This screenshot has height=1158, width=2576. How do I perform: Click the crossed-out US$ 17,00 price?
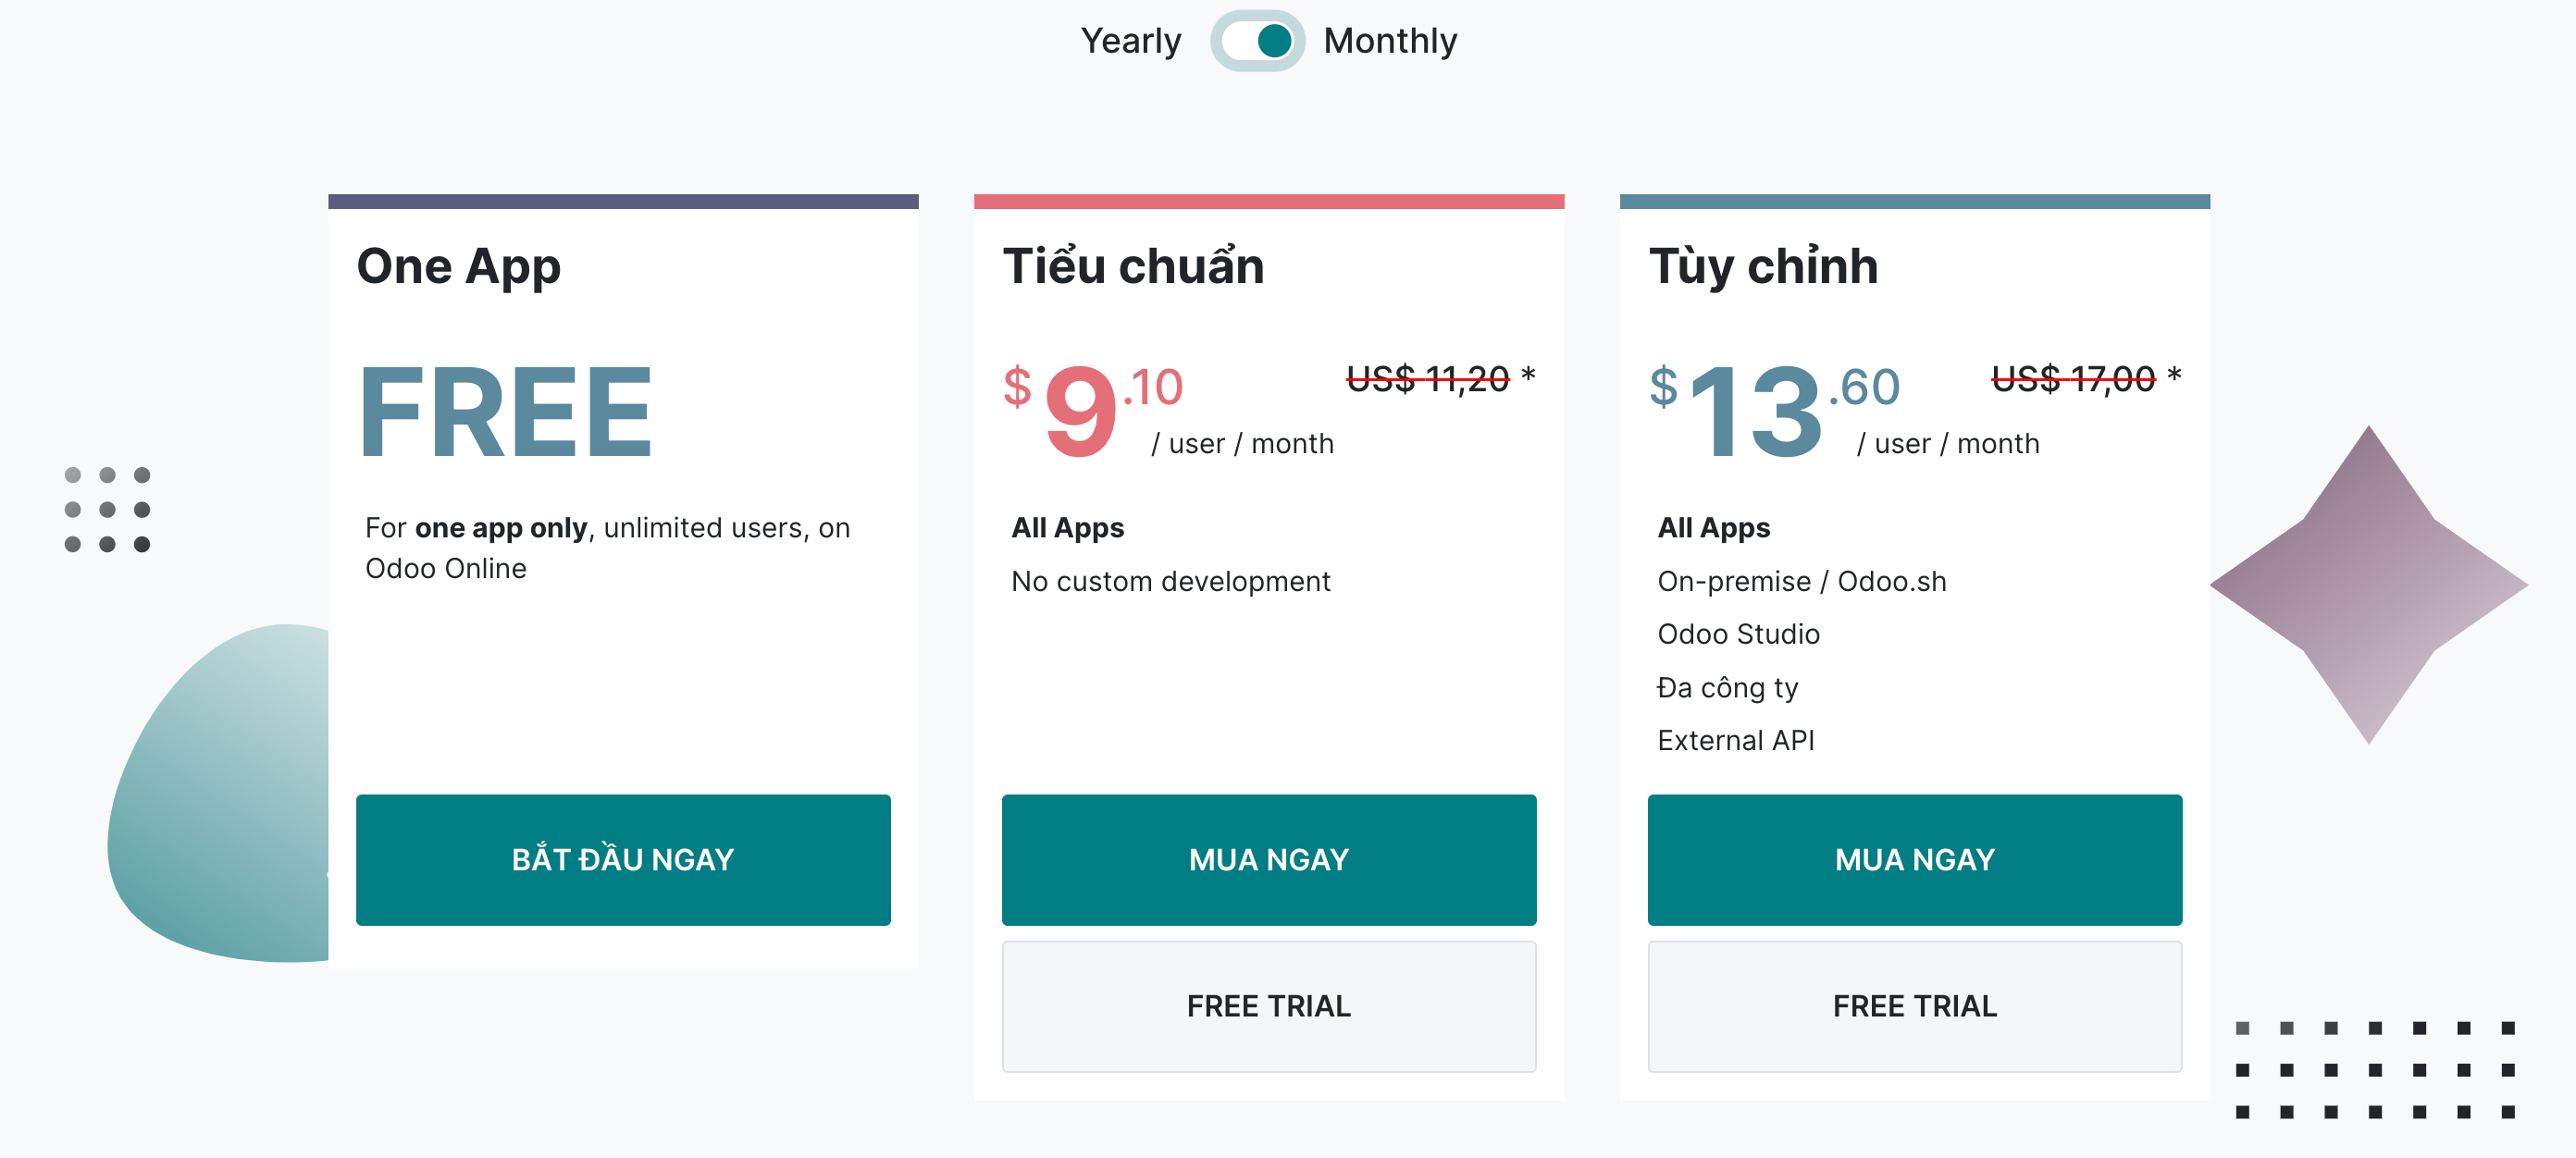click(x=2072, y=378)
